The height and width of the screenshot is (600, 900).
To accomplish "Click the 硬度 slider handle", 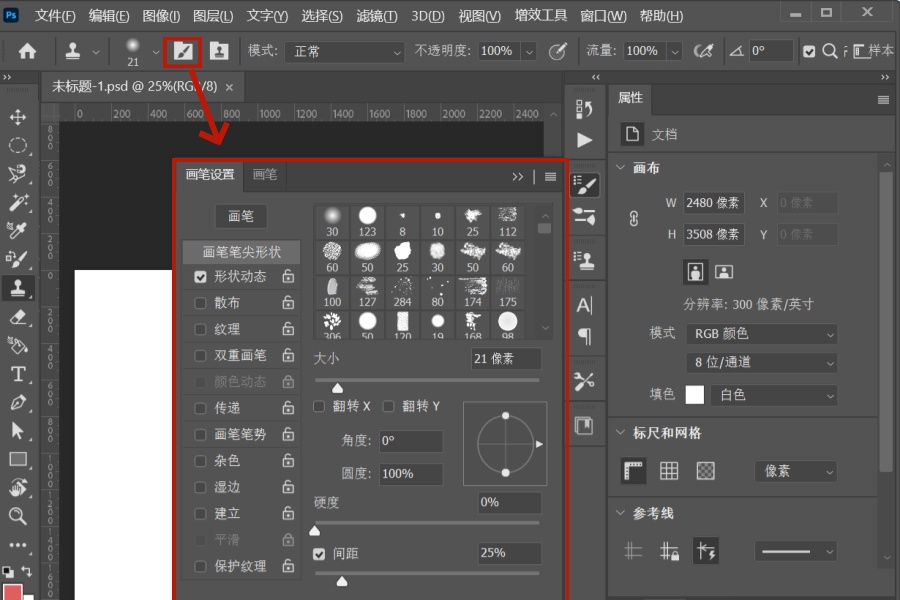I will tap(315, 531).
